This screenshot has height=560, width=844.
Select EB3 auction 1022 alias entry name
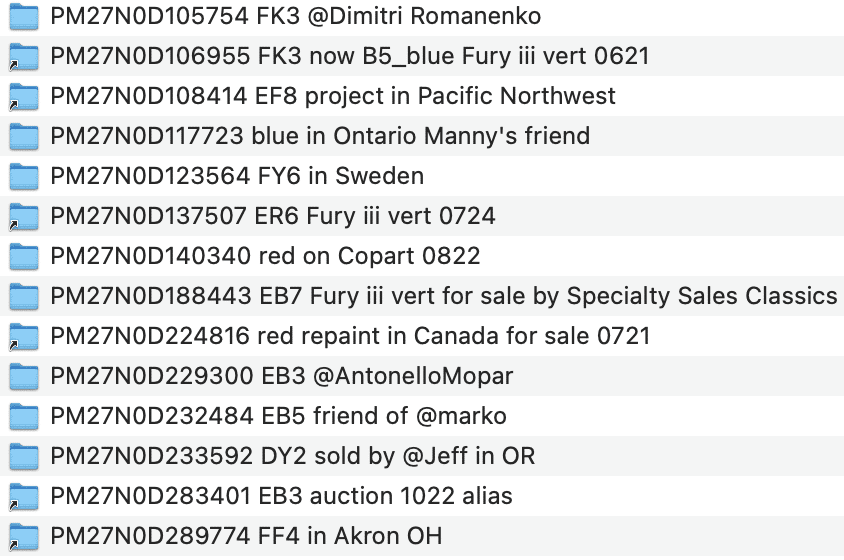(x=281, y=496)
